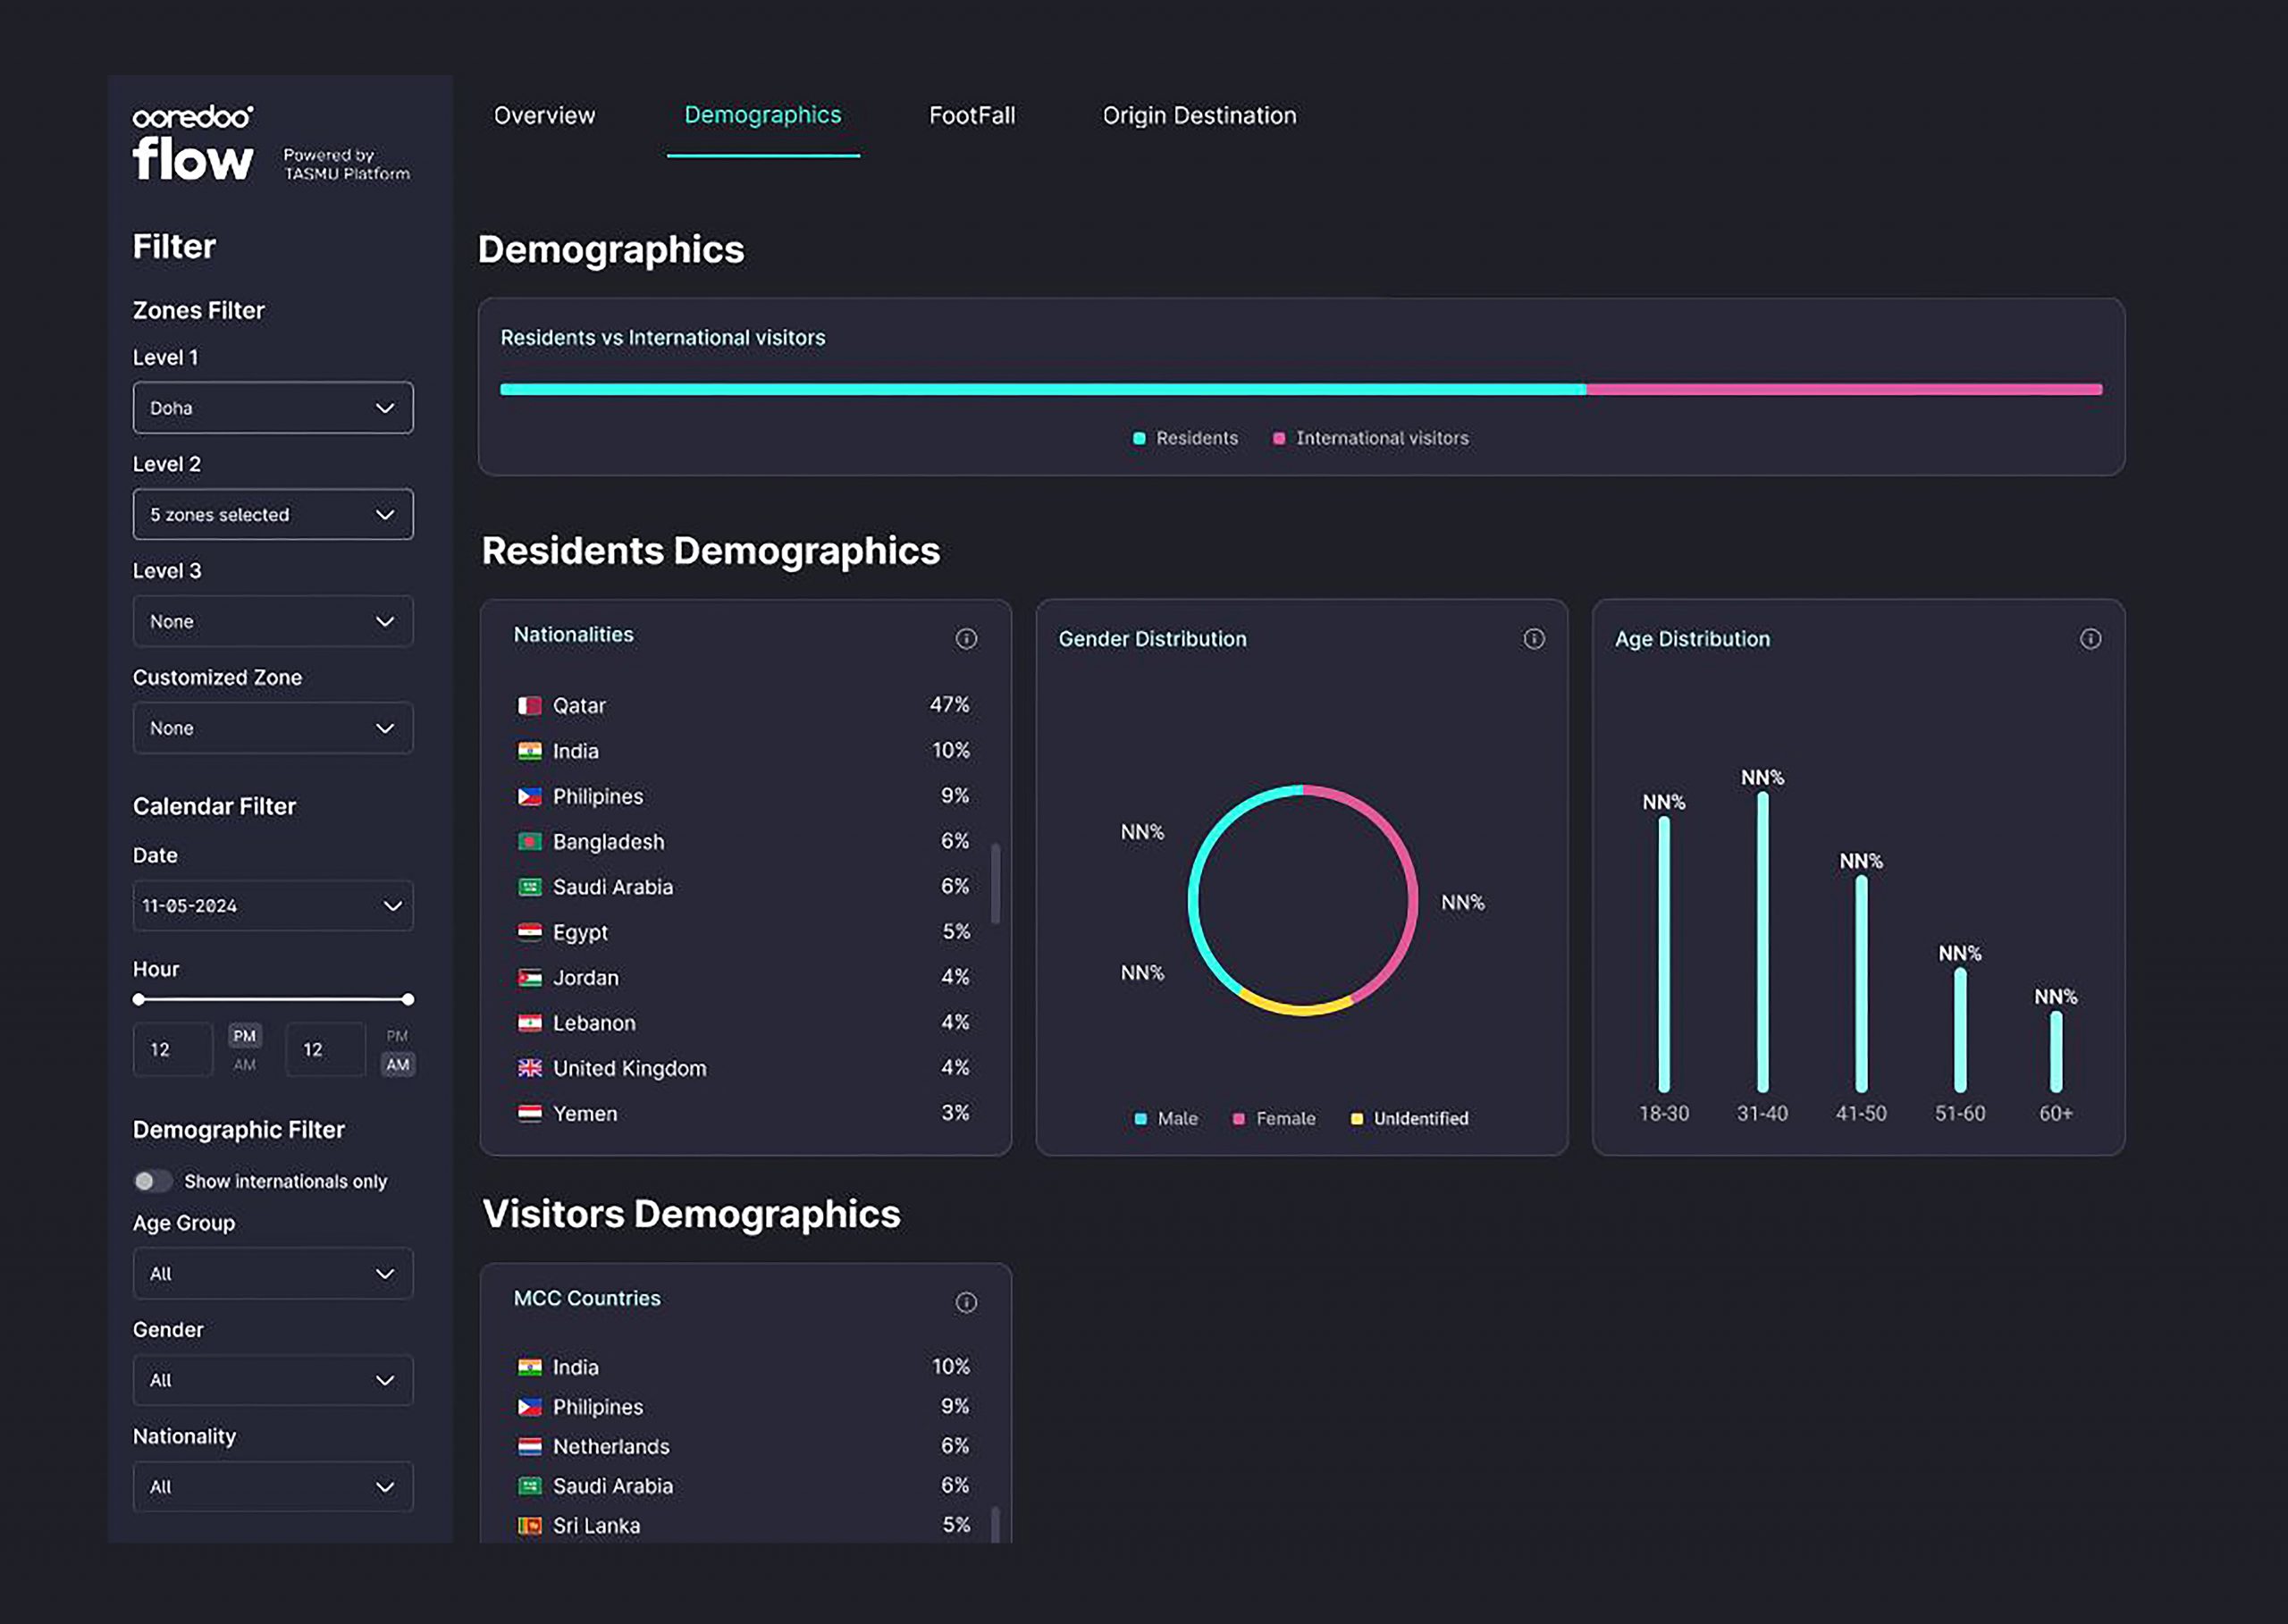Click the Netherlands flag icon
The width and height of the screenshot is (2288, 1624).
coord(530,1446)
